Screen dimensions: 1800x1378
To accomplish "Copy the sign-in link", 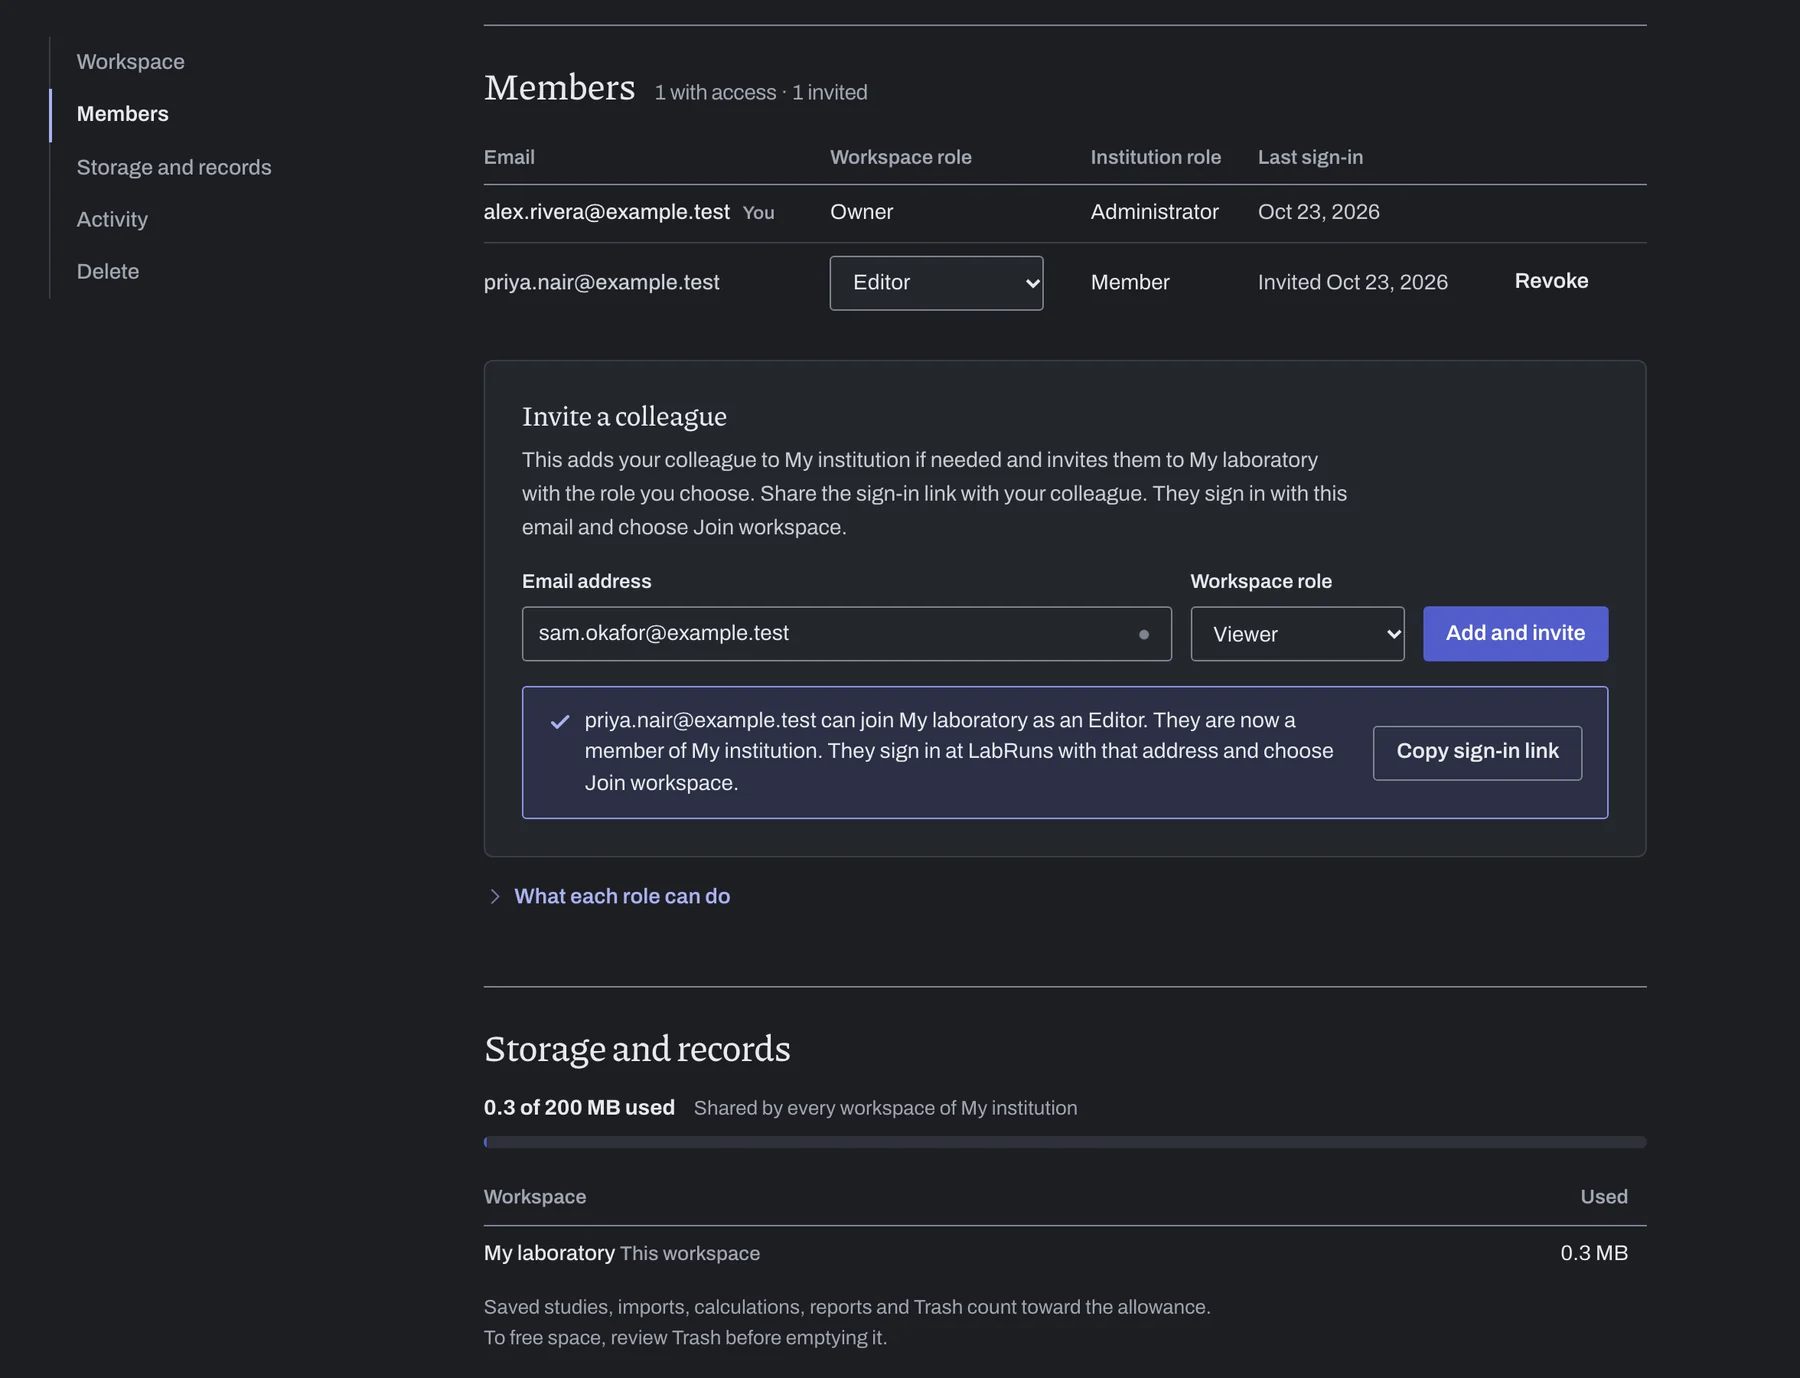I will [1477, 752].
